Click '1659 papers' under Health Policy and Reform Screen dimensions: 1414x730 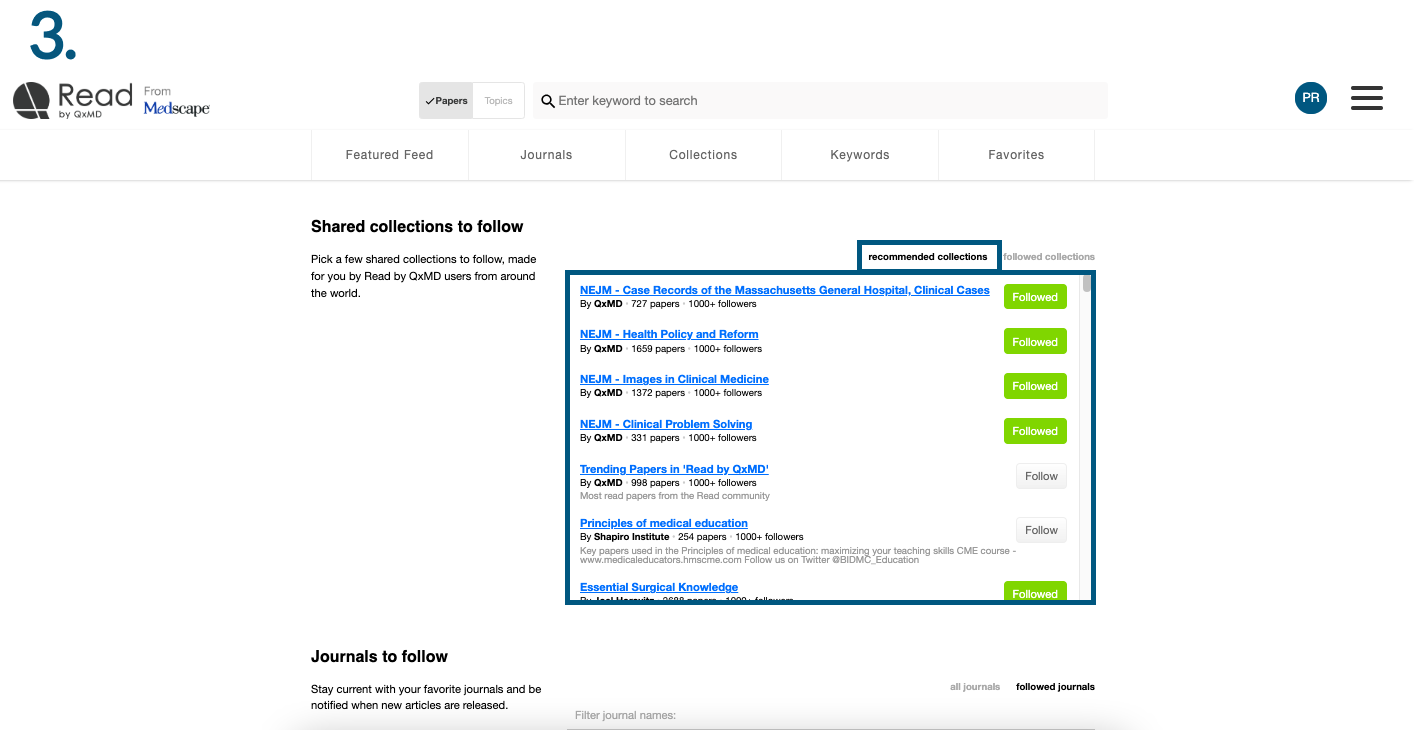point(658,349)
